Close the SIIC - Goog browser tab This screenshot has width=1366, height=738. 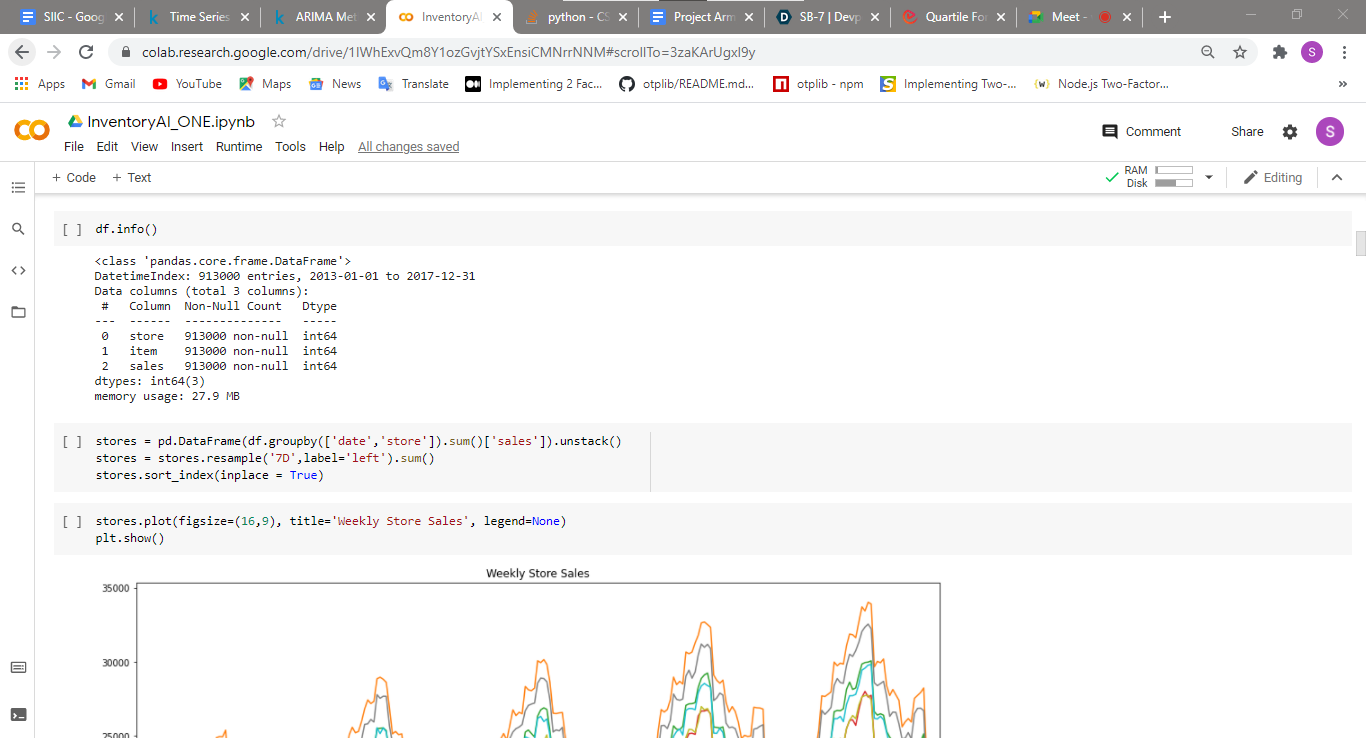click(119, 17)
